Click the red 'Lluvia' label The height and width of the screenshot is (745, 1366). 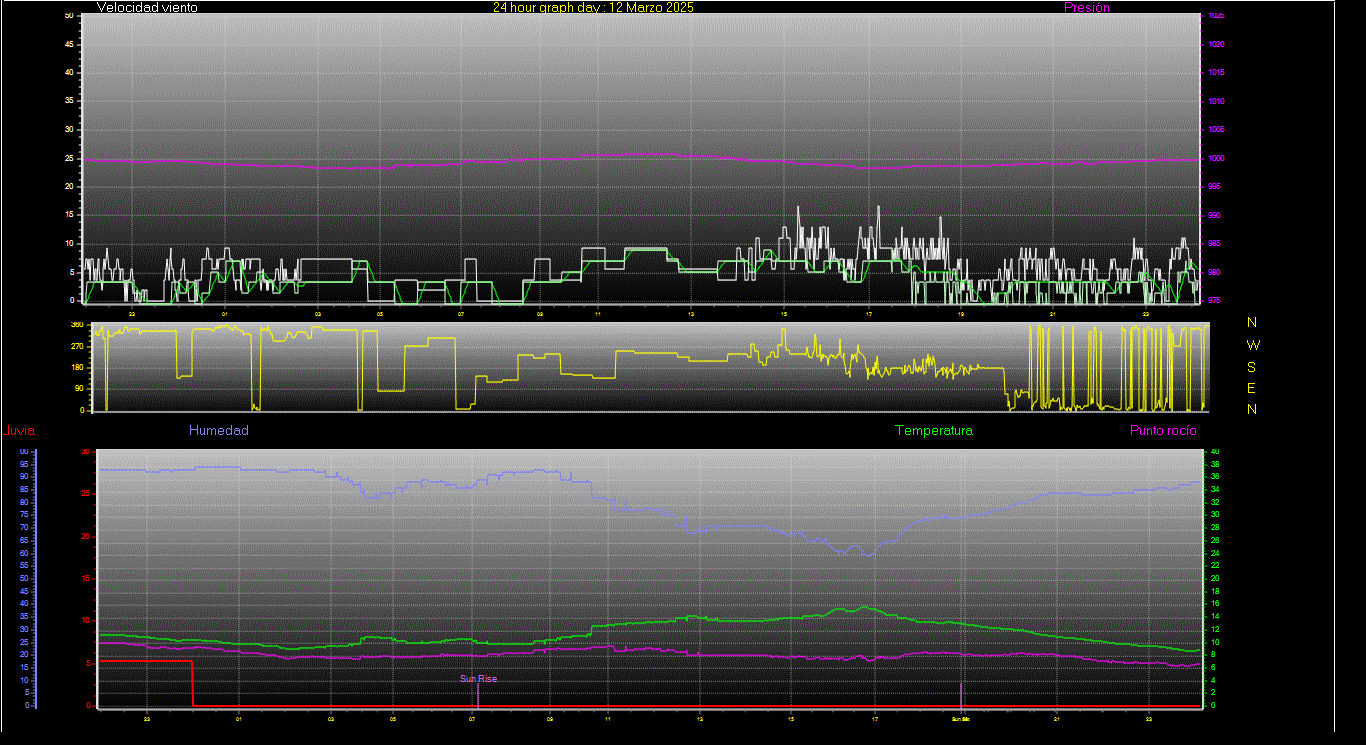click(x=19, y=431)
